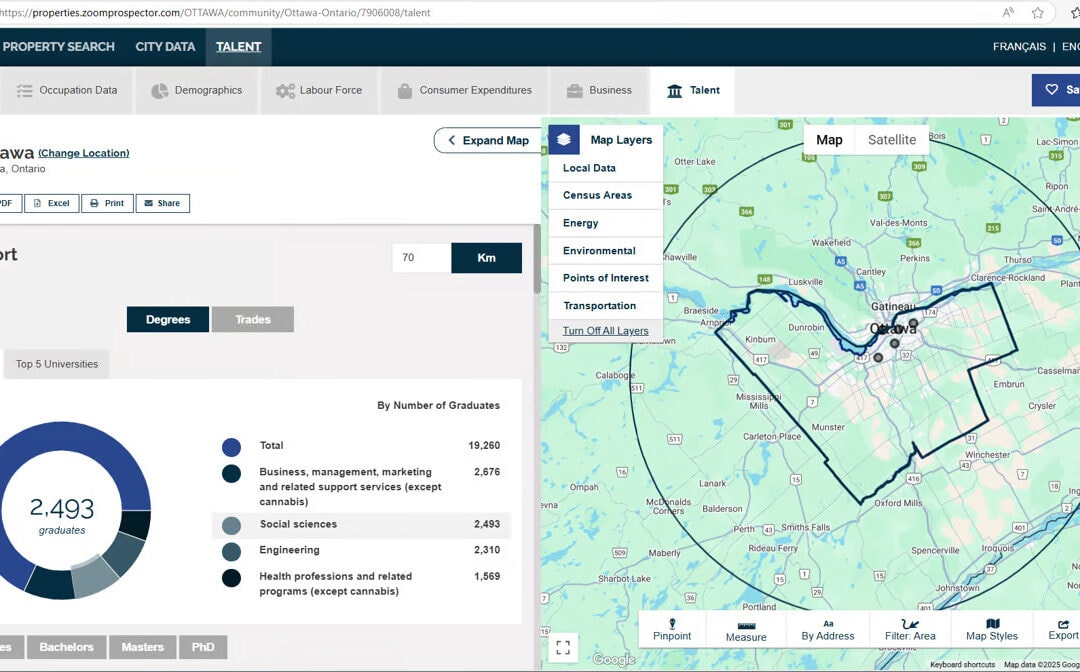This screenshot has width=1080, height=672.
Task: Toggle the Trades graduates view
Action: (253, 320)
